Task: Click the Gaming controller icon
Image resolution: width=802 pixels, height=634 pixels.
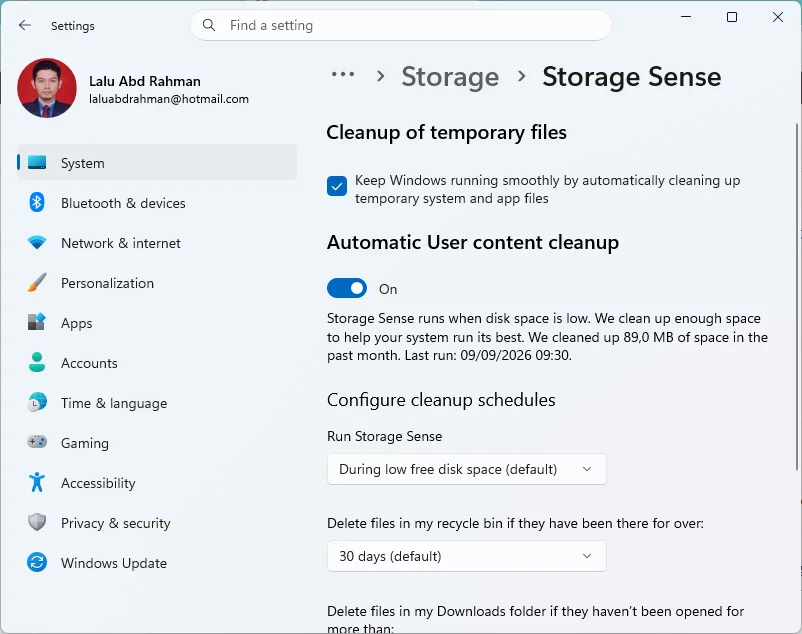Action: [x=37, y=442]
